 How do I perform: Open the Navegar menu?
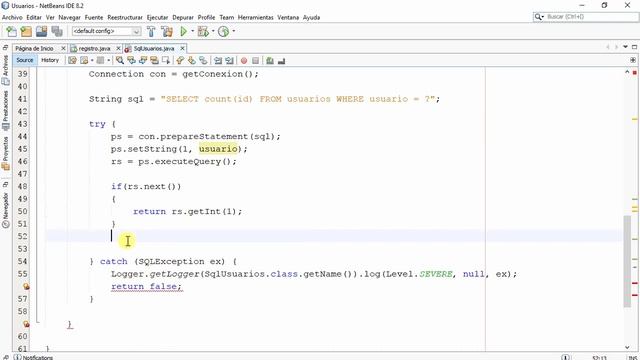(x=69, y=17)
